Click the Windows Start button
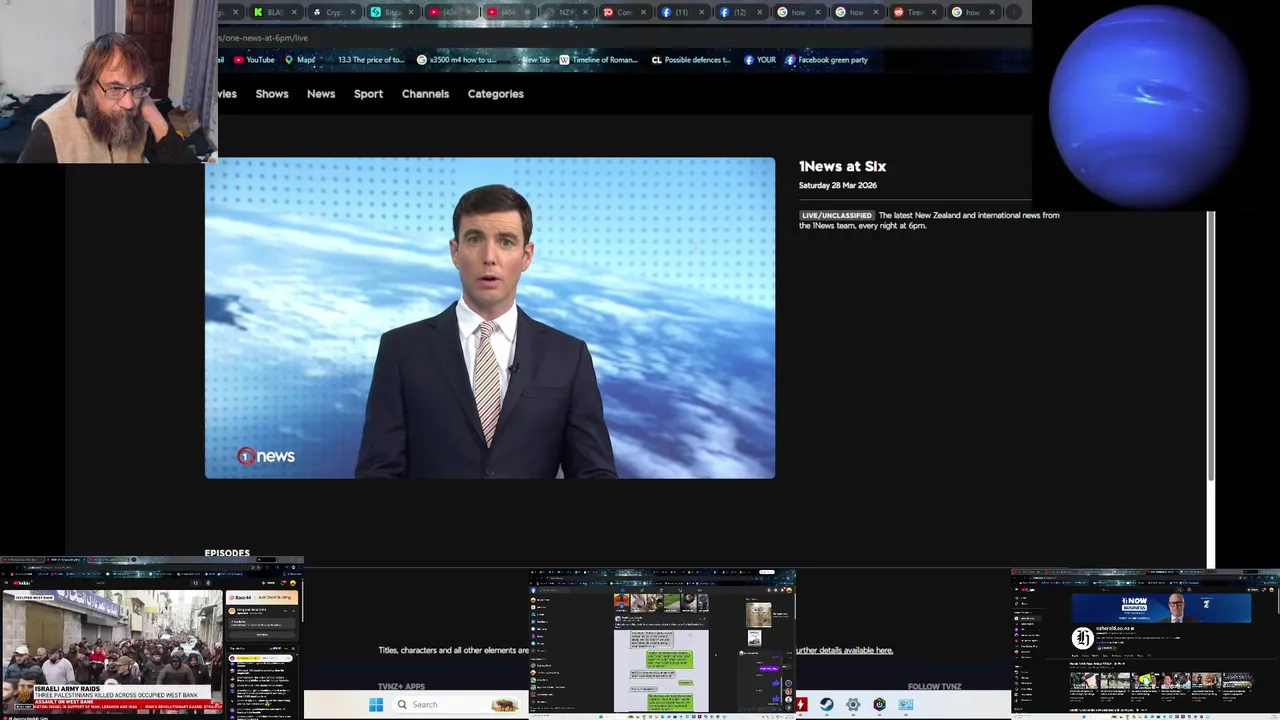Viewport: 1280px width, 720px height. [x=376, y=704]
